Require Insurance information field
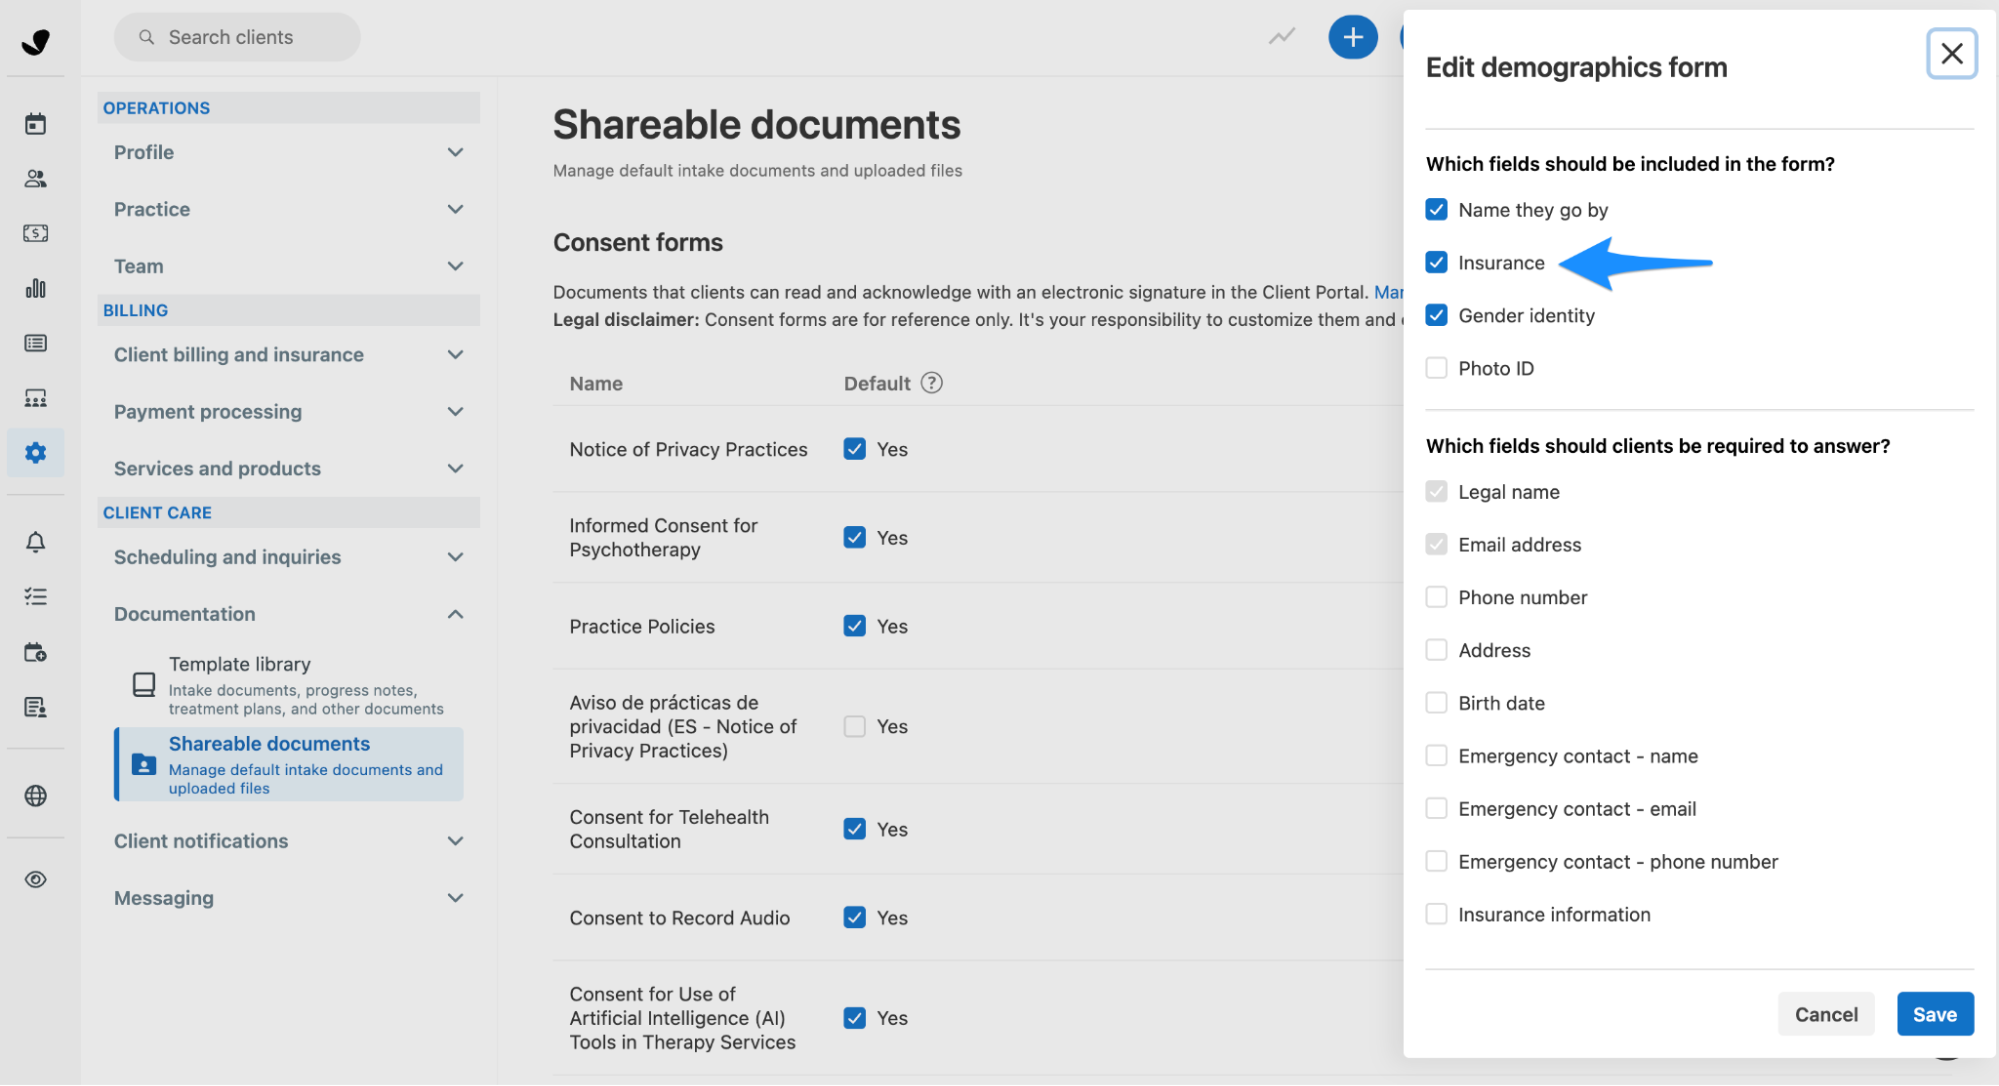Image resolution: width=1999 pixels, height=1086 pixels. (1436, 914)
